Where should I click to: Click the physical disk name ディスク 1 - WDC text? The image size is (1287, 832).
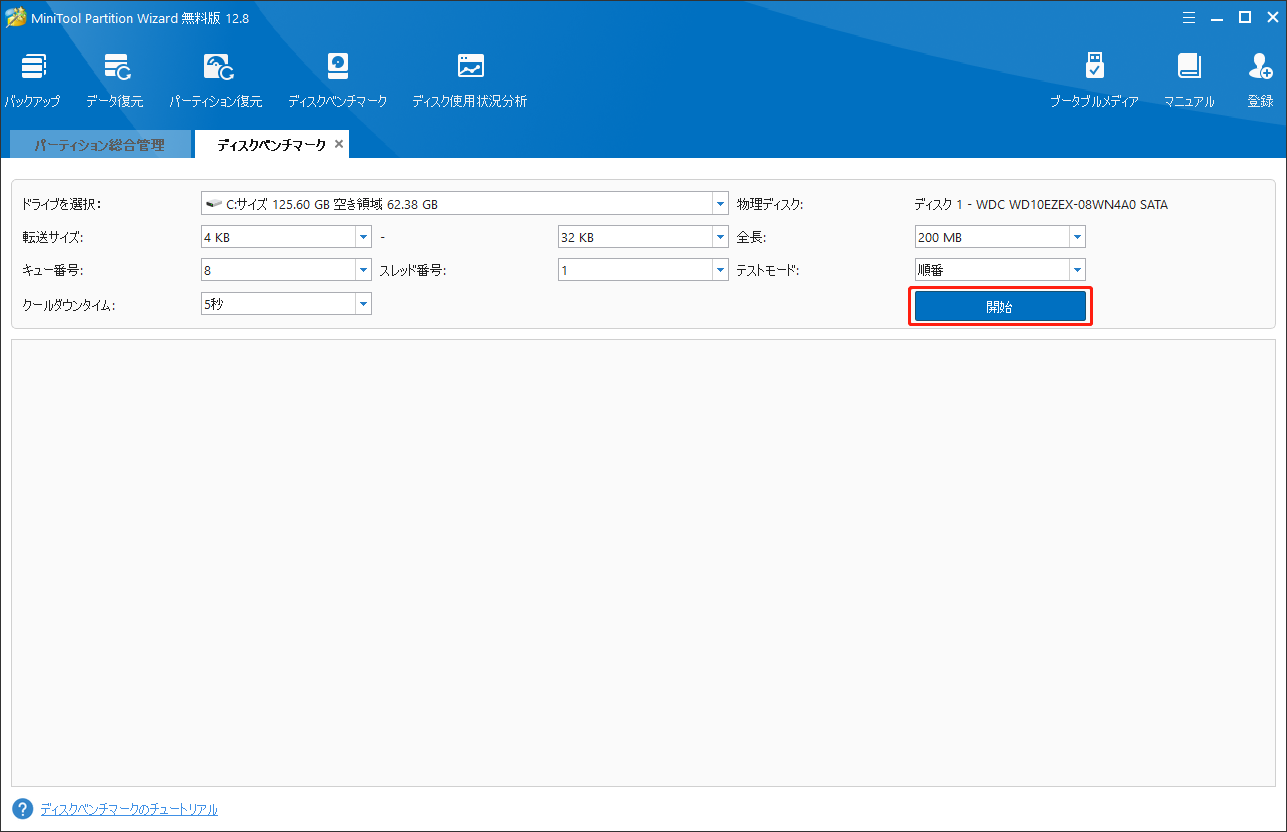(1041, 205)
